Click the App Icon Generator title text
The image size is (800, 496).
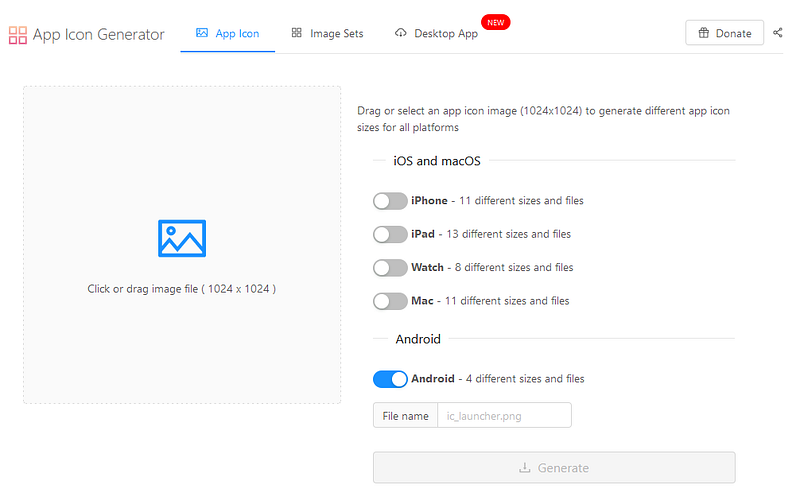[98, 35]
